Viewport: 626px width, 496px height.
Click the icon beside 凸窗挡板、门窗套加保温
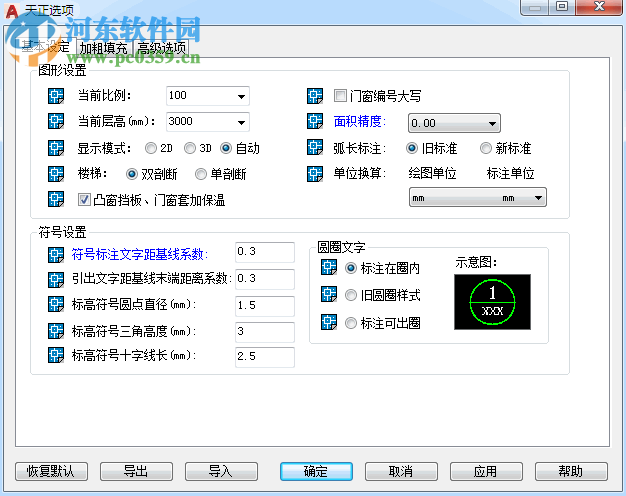point(56,199)
